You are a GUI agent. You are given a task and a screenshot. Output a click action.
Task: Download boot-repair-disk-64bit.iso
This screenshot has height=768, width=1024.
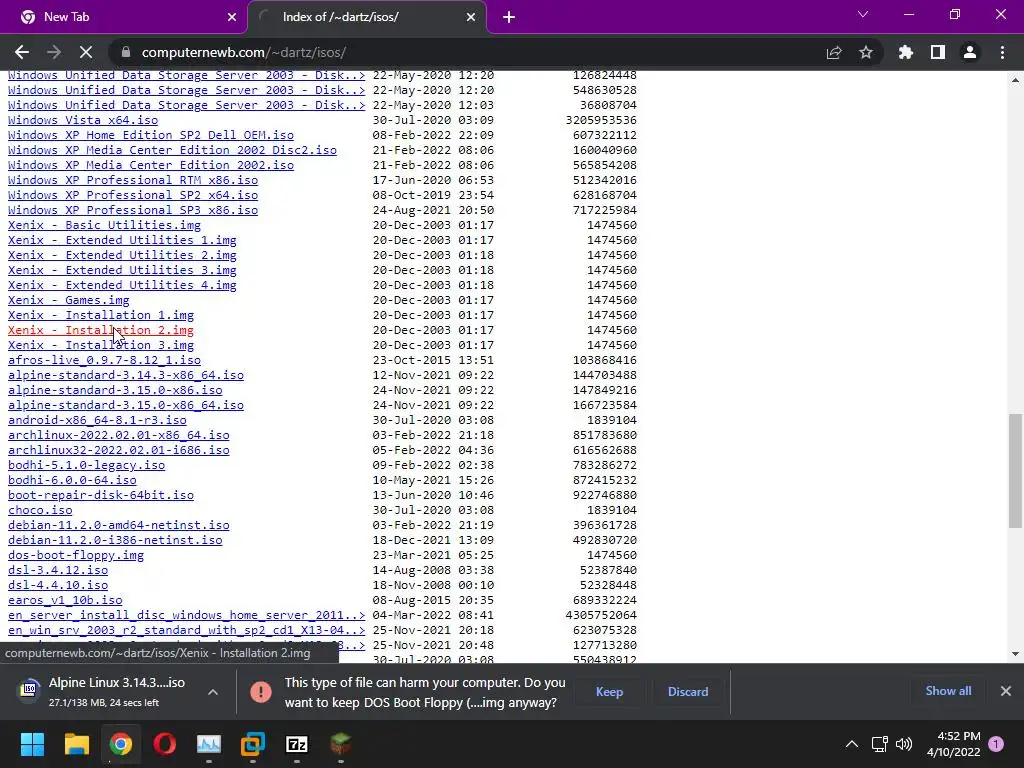(101, 496)
